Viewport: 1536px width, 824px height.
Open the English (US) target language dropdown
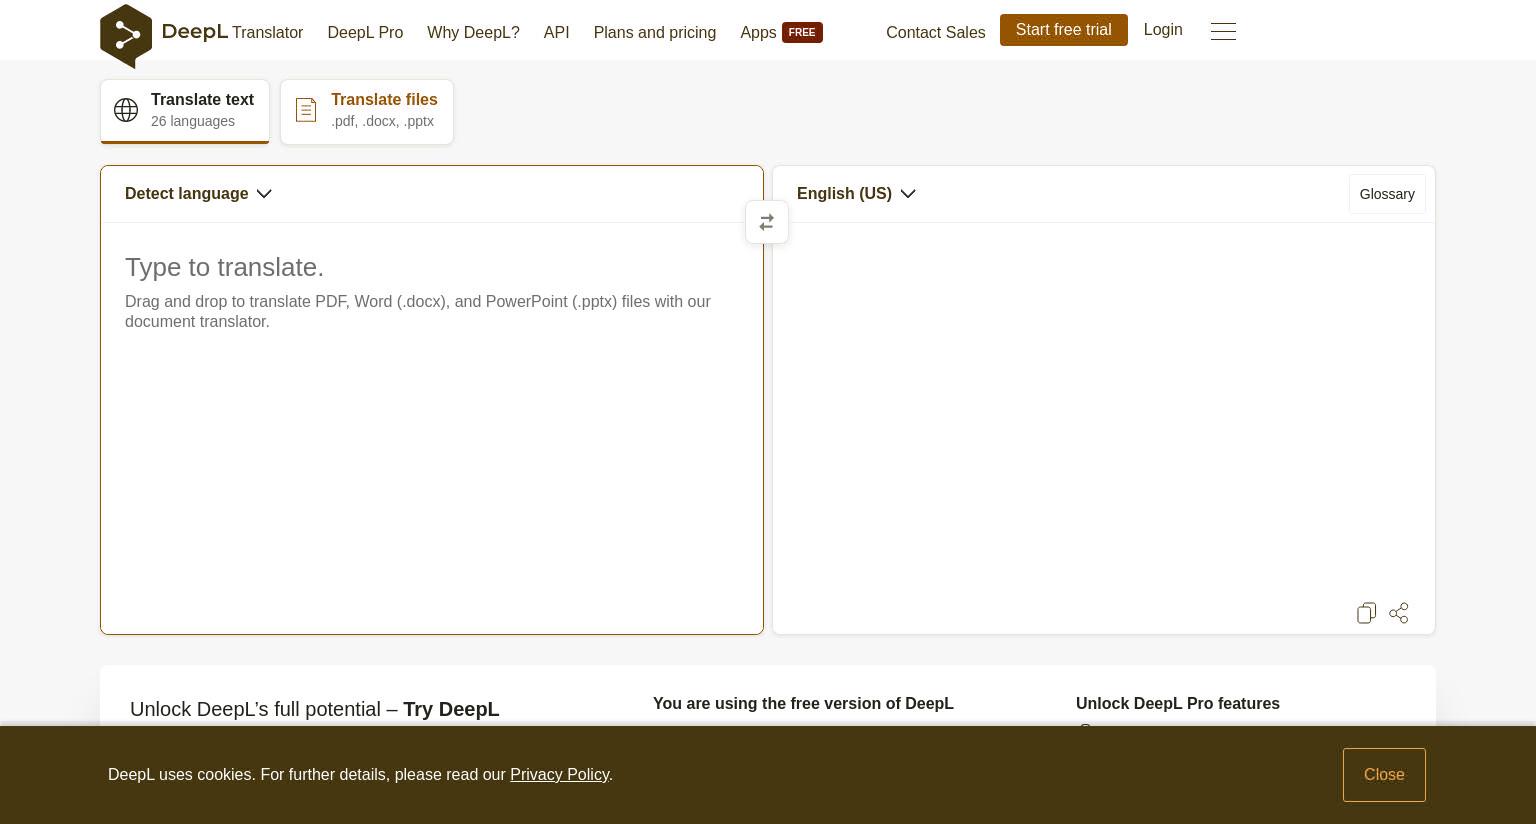pyautogui.click(x=856, y=194)
